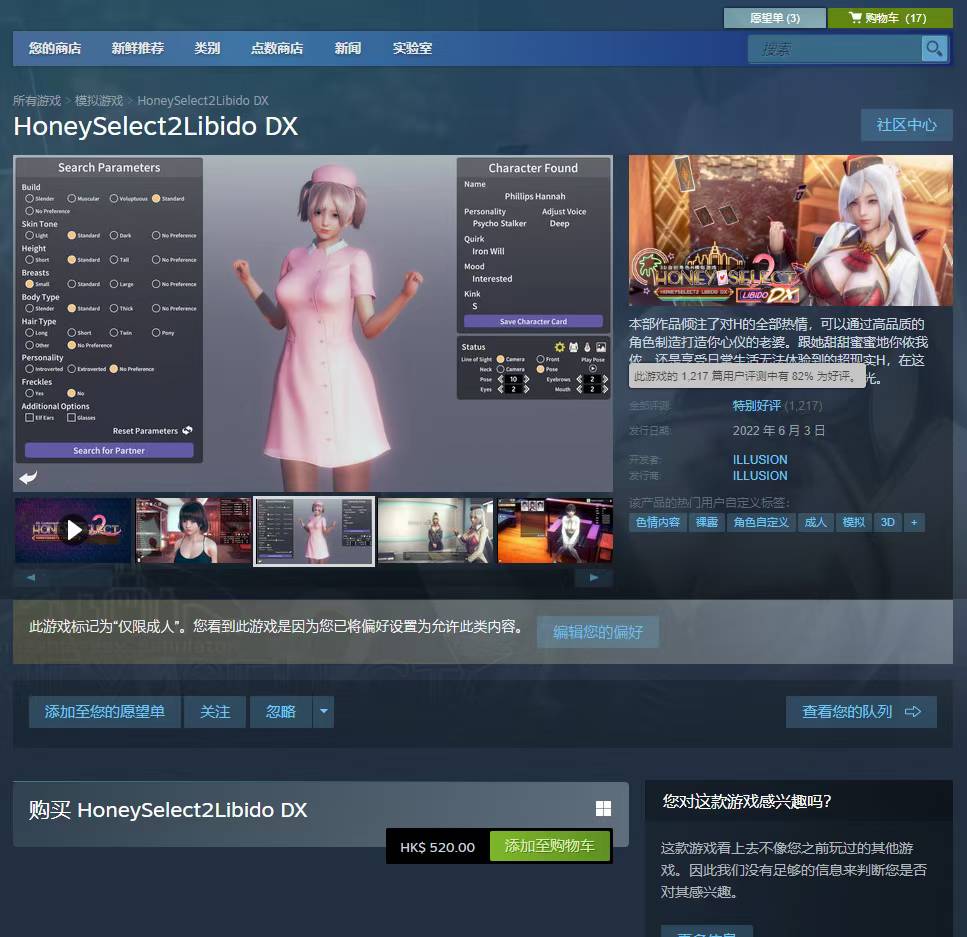Click the 关注 follow button
Image resolution: width=967 pixels, height=937 pixels.
pyautogui.click(x=215, y=712)
